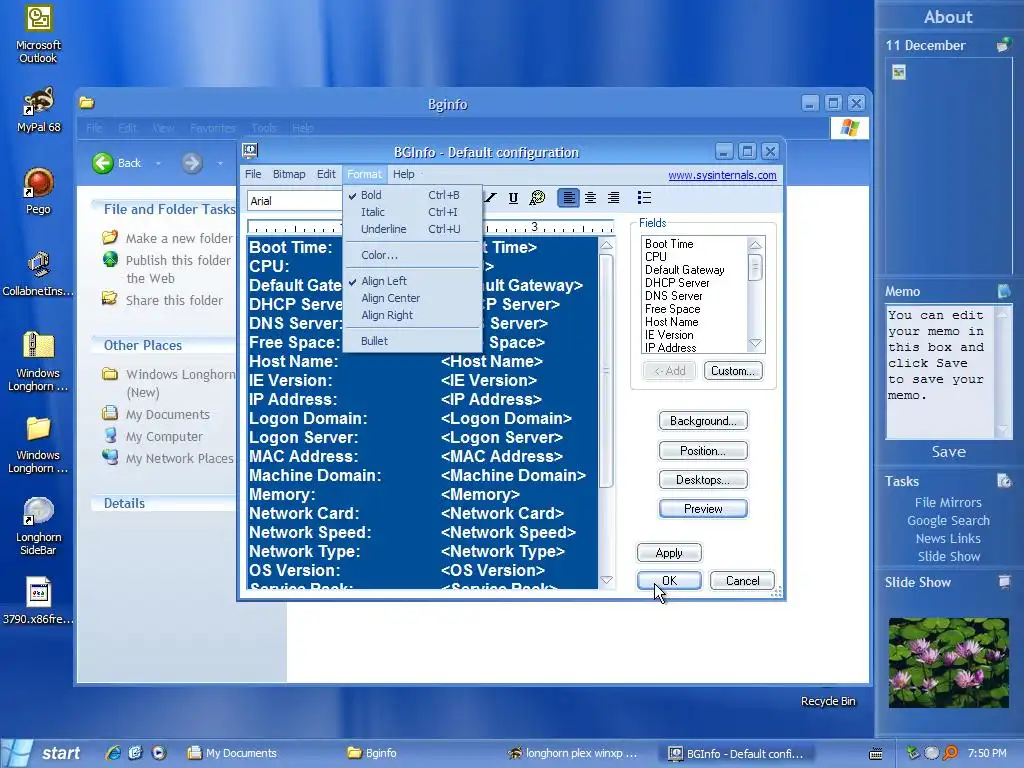Click the align center toolbar icon
The image size is (1024, 768).
pos(590,197)
